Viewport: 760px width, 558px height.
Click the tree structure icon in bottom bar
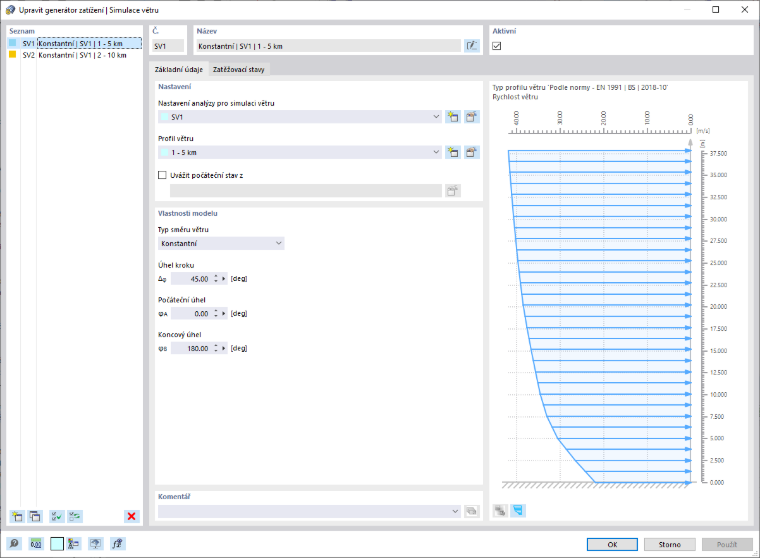pyautogui.click(x=74, y=544)
